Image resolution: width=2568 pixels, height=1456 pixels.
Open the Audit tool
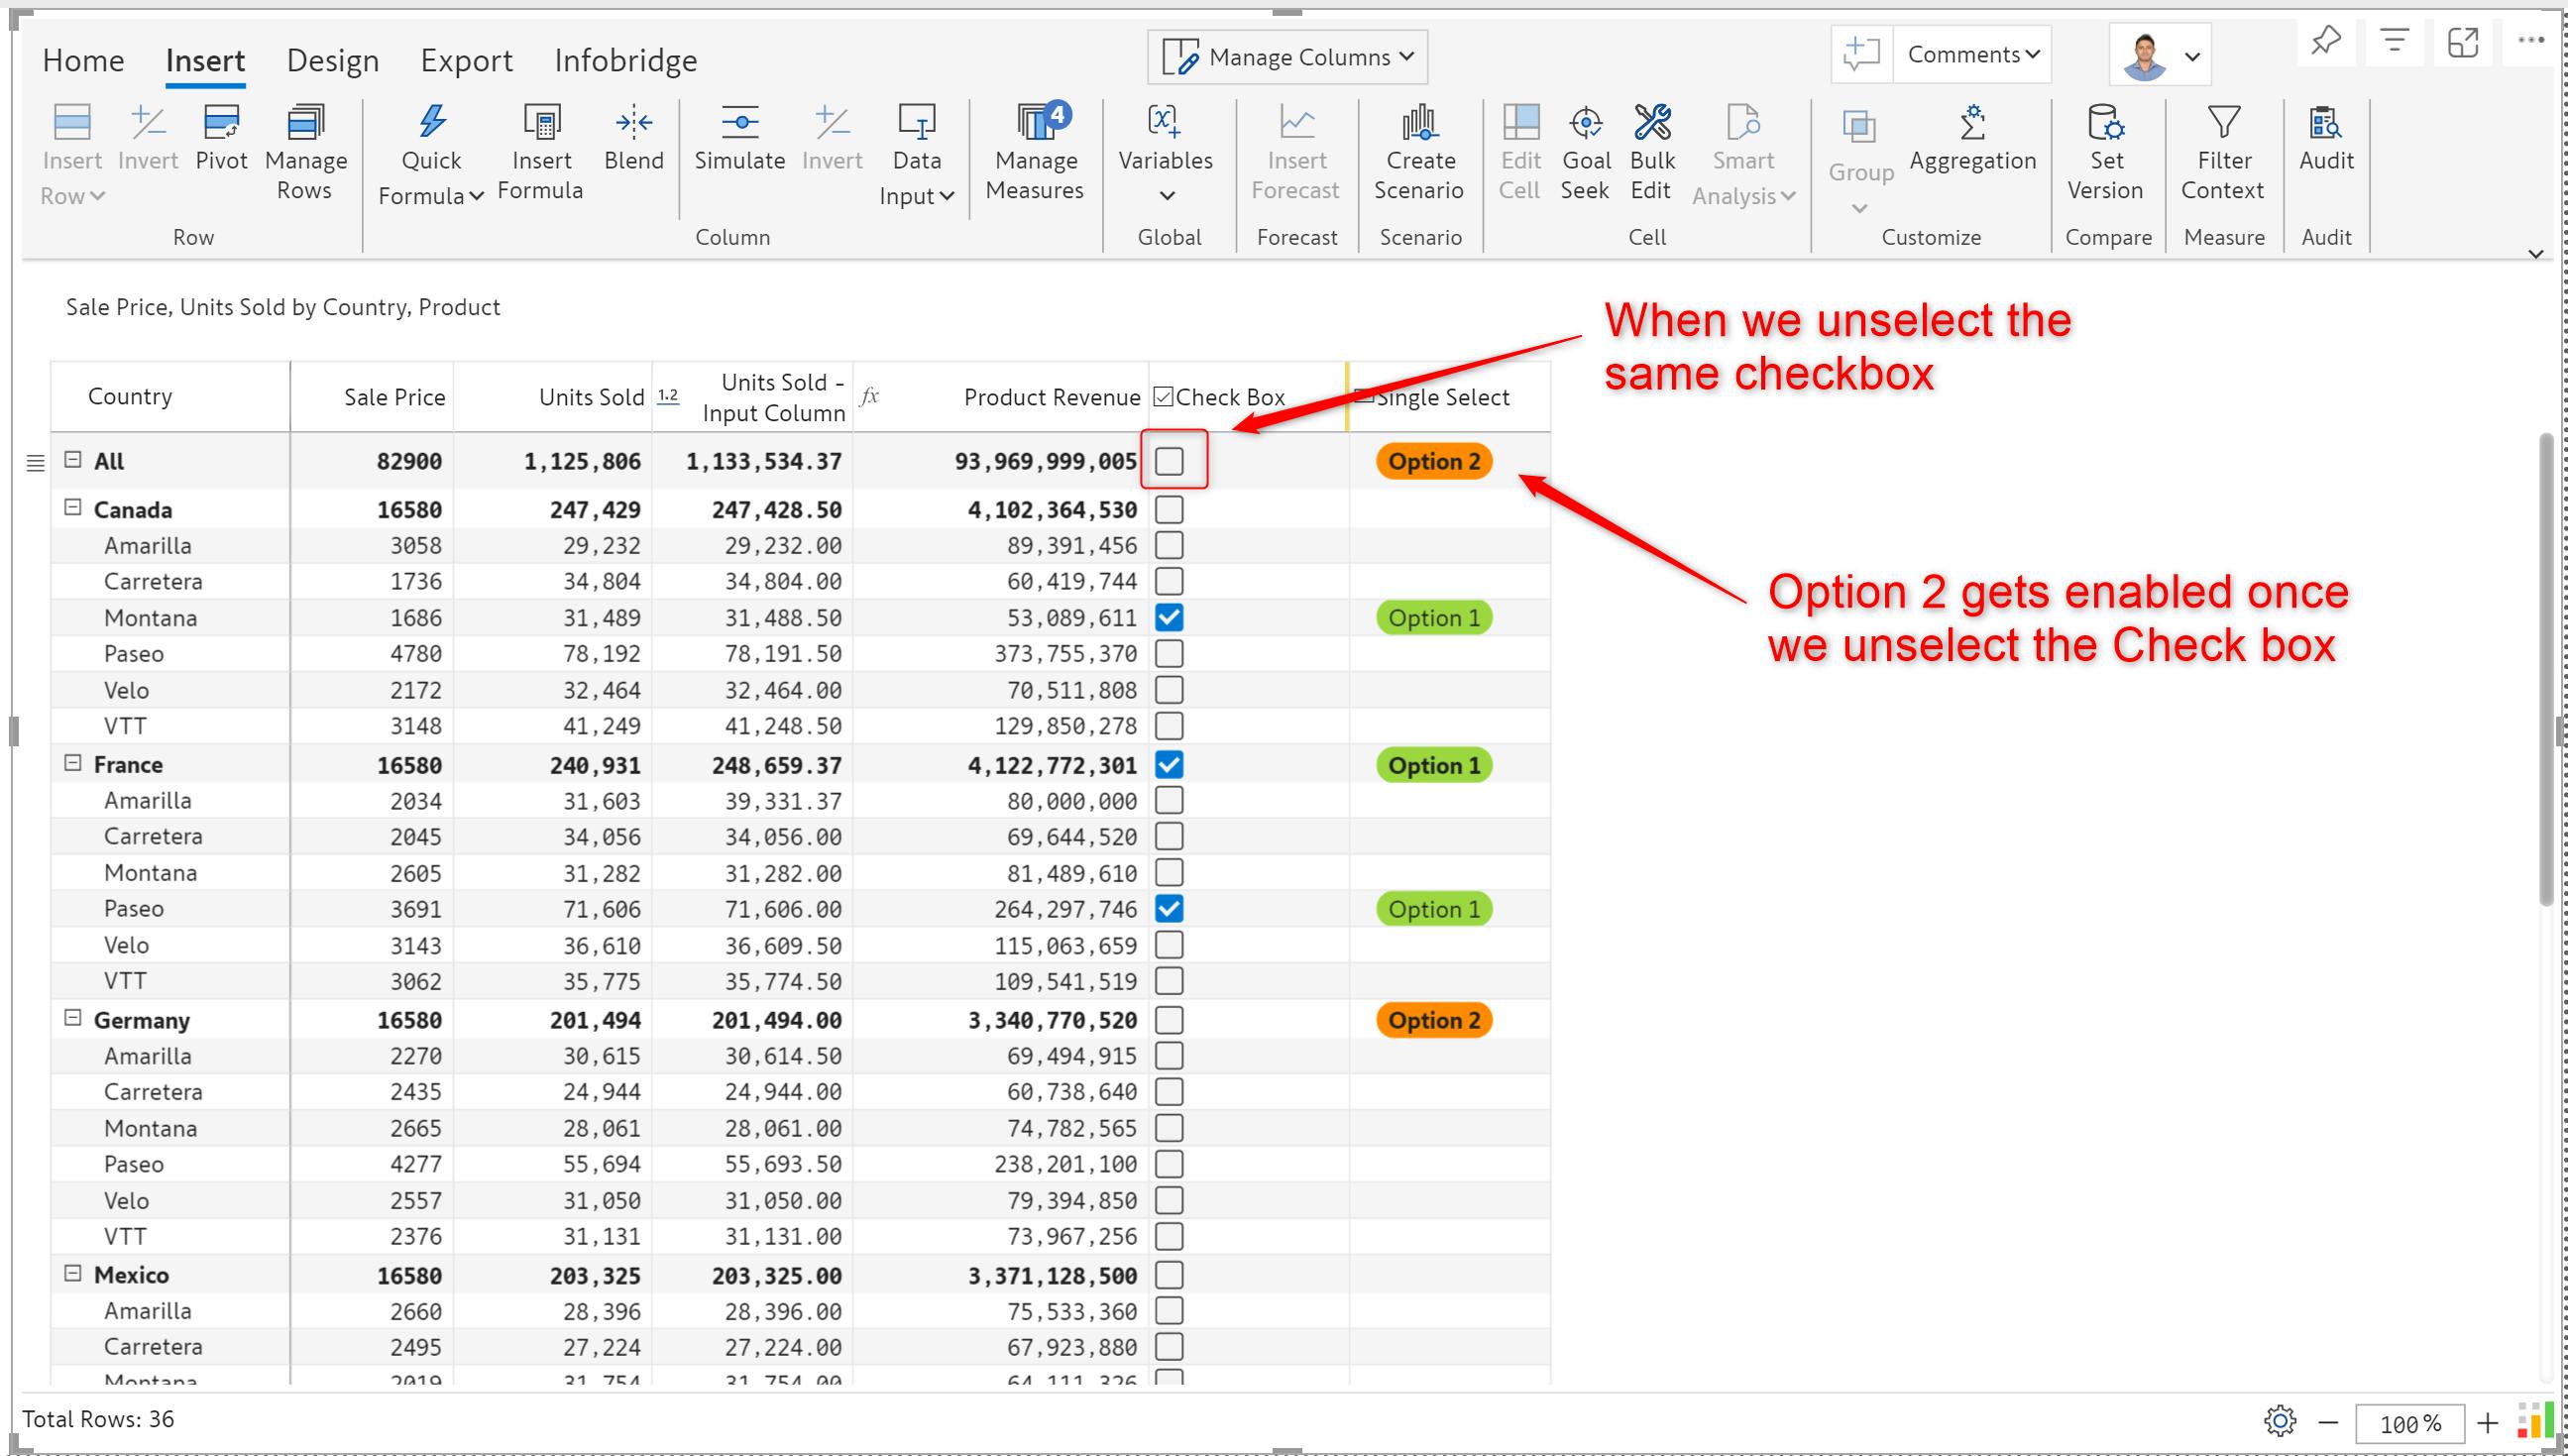pyautogui.click(x=2325, y=123)
